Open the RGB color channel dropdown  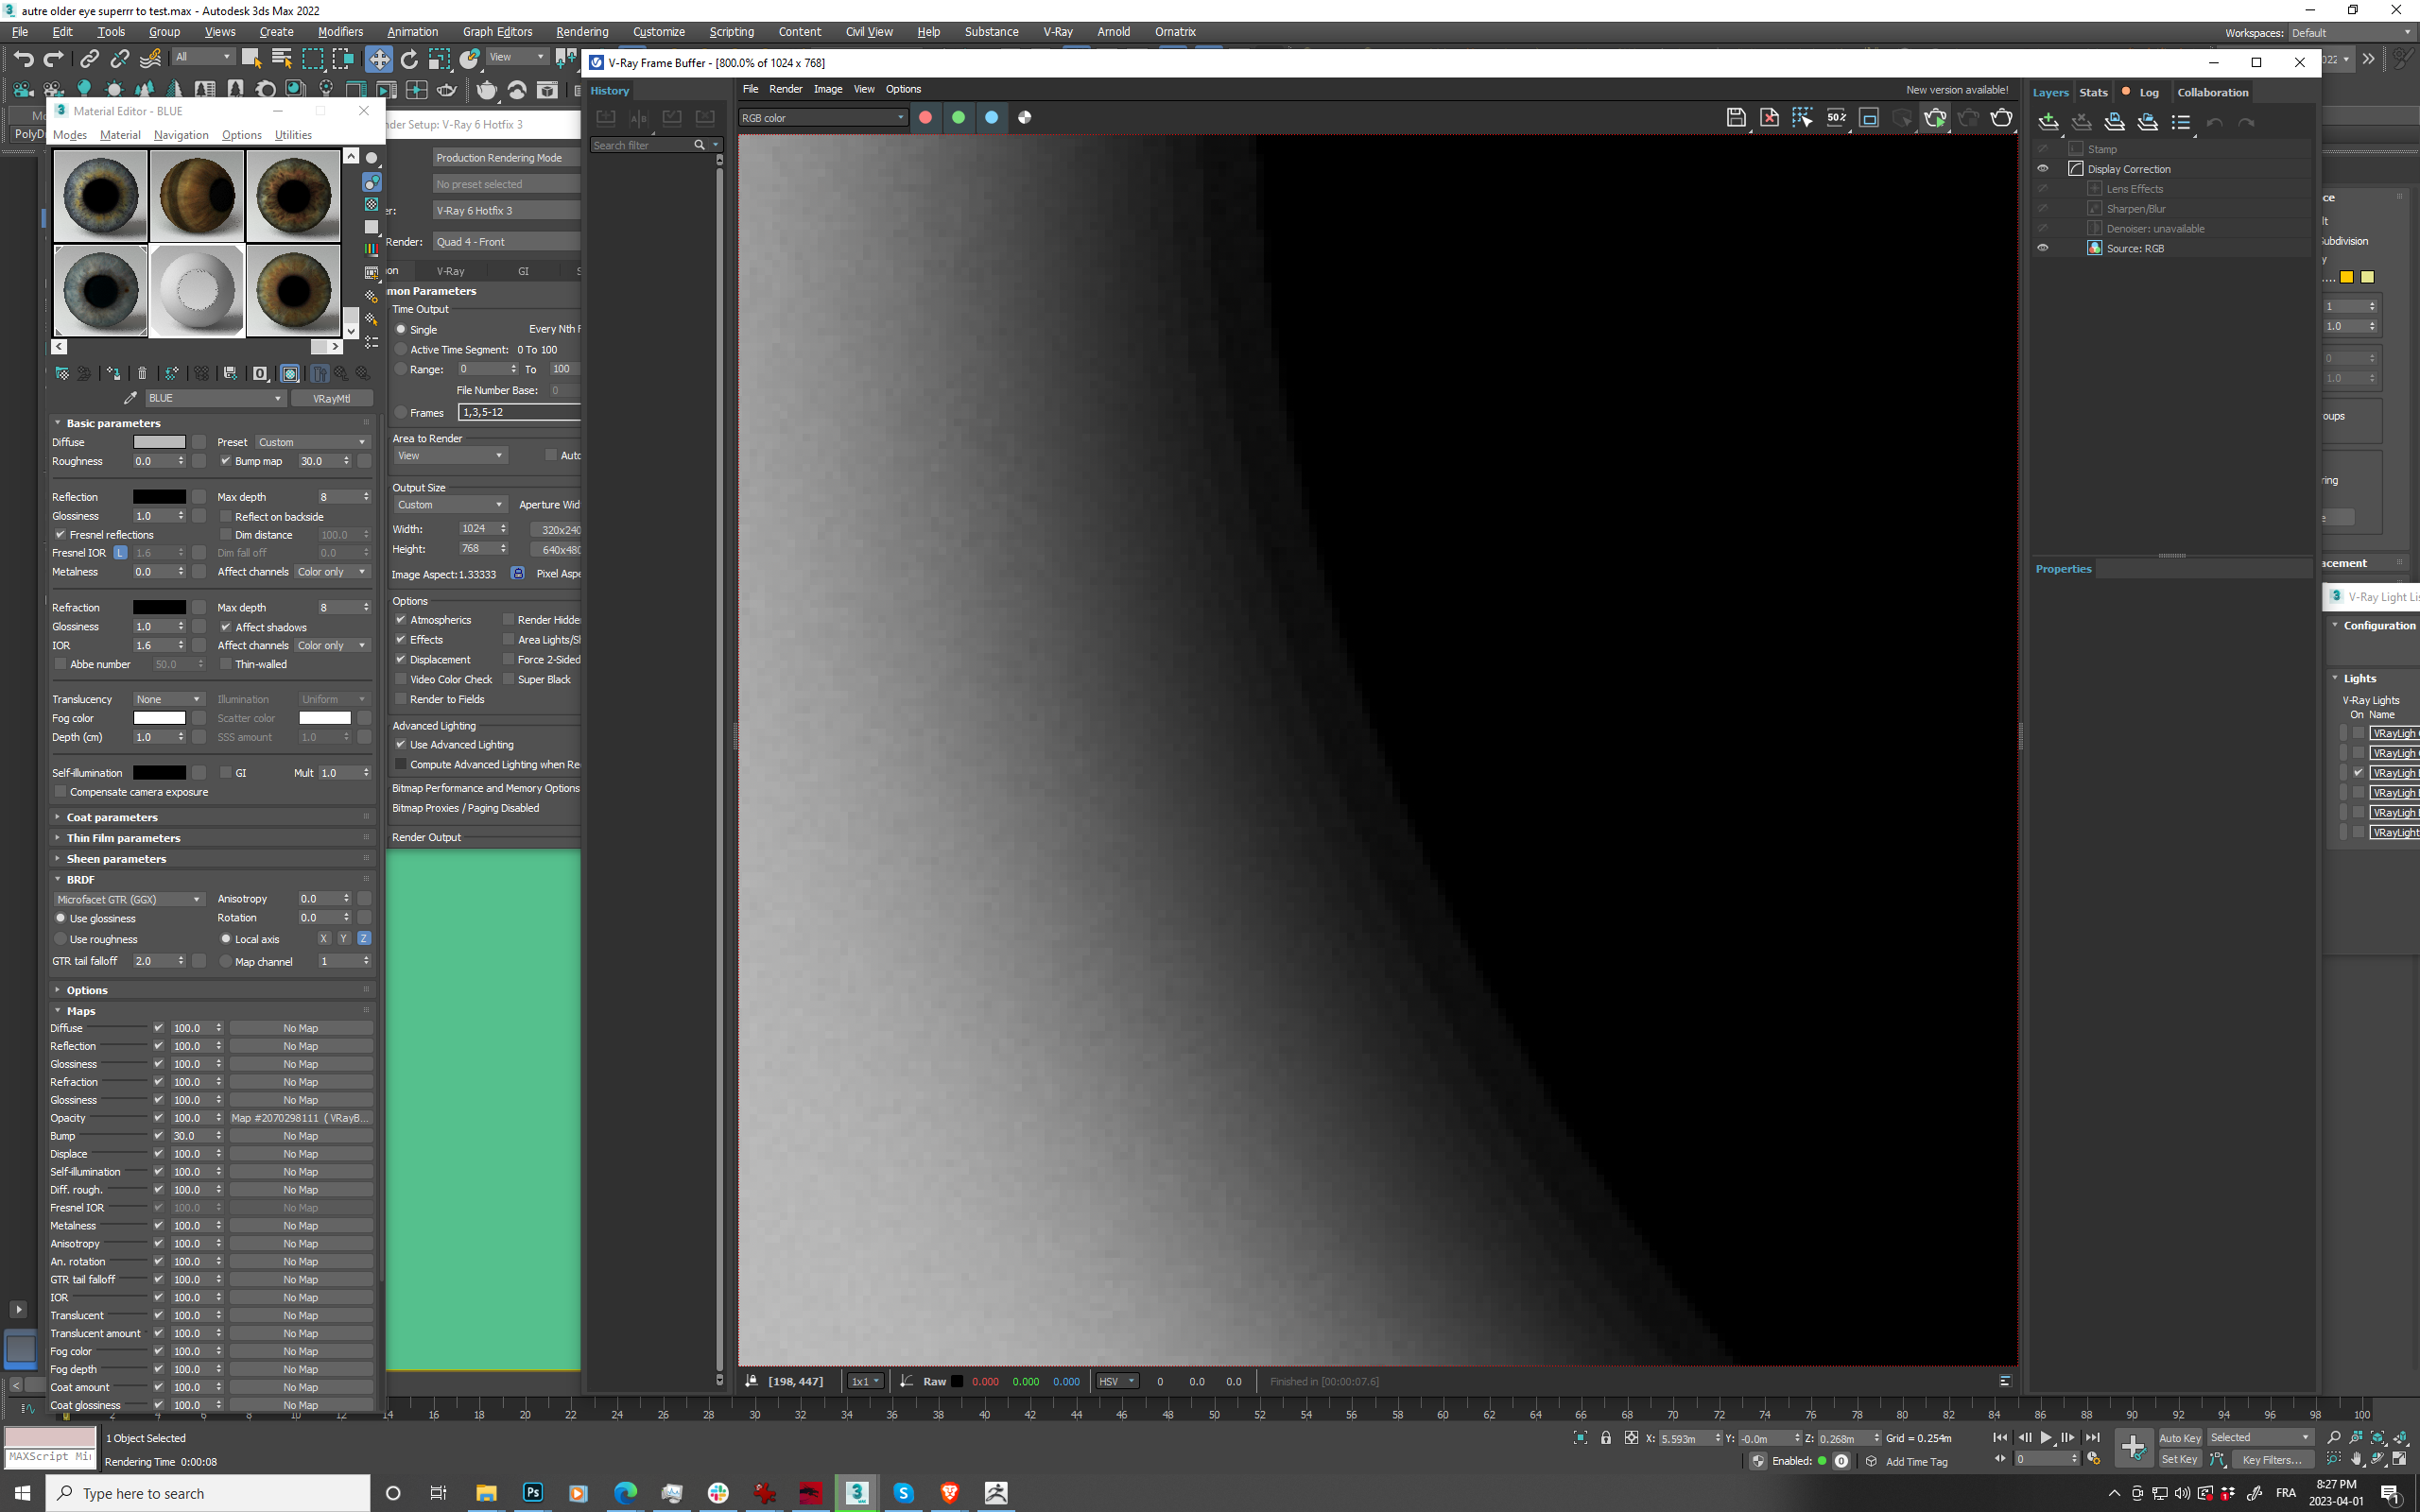tap(823, 118)
